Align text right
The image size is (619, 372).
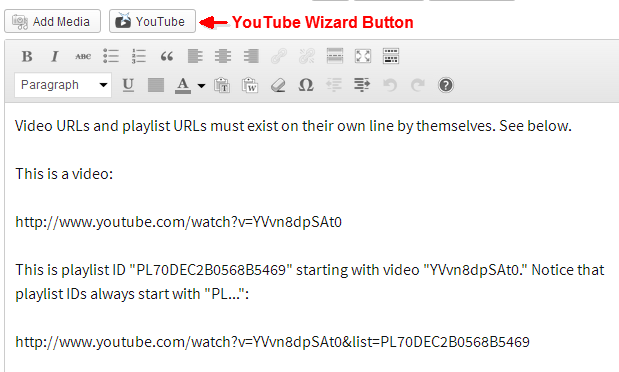251,56
